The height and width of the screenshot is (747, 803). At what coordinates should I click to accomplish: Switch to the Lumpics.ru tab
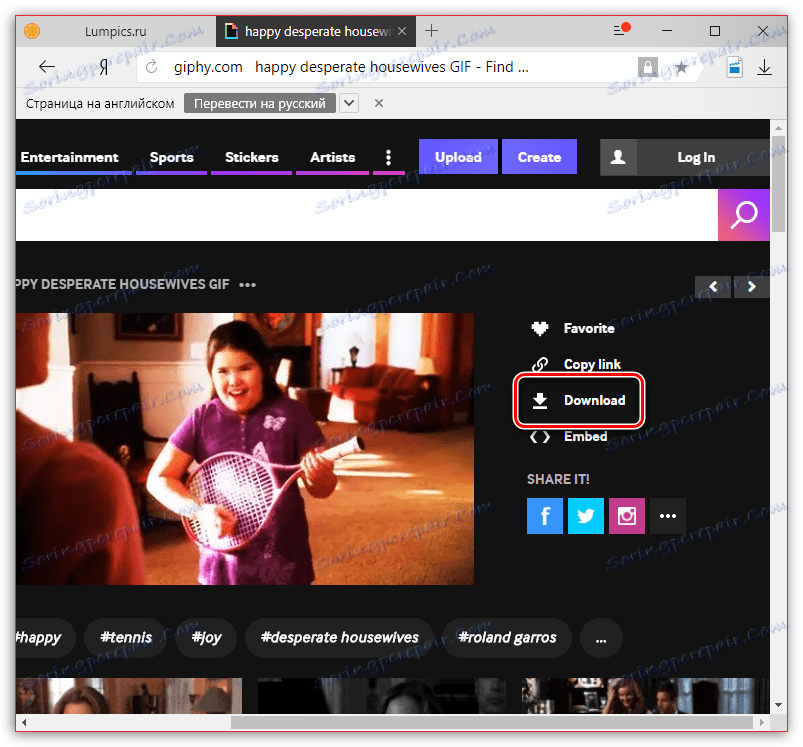115,31
